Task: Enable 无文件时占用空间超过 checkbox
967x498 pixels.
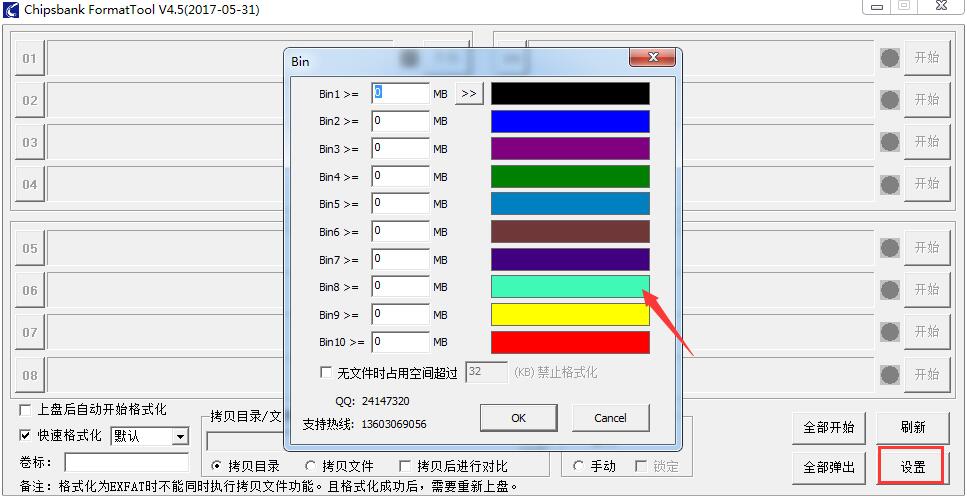Action: 326,372
